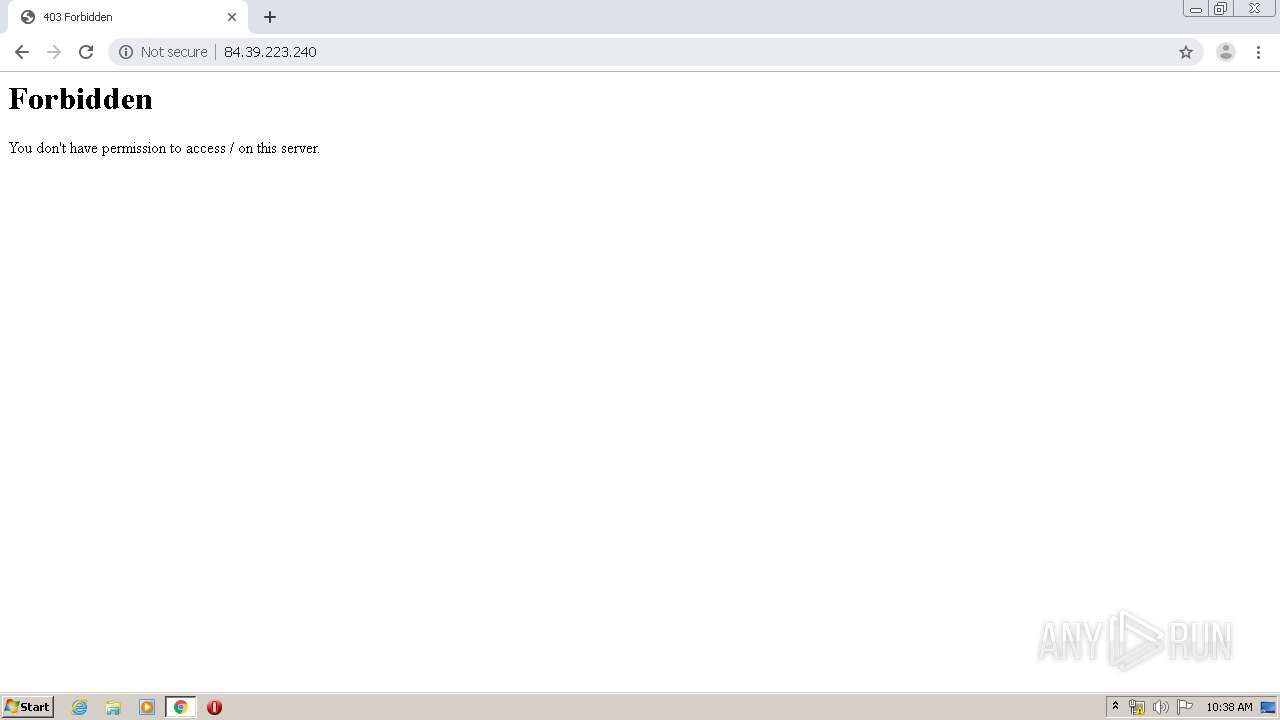
Task: Select the 403 Forbidden tab
Action: pos(128,17)
